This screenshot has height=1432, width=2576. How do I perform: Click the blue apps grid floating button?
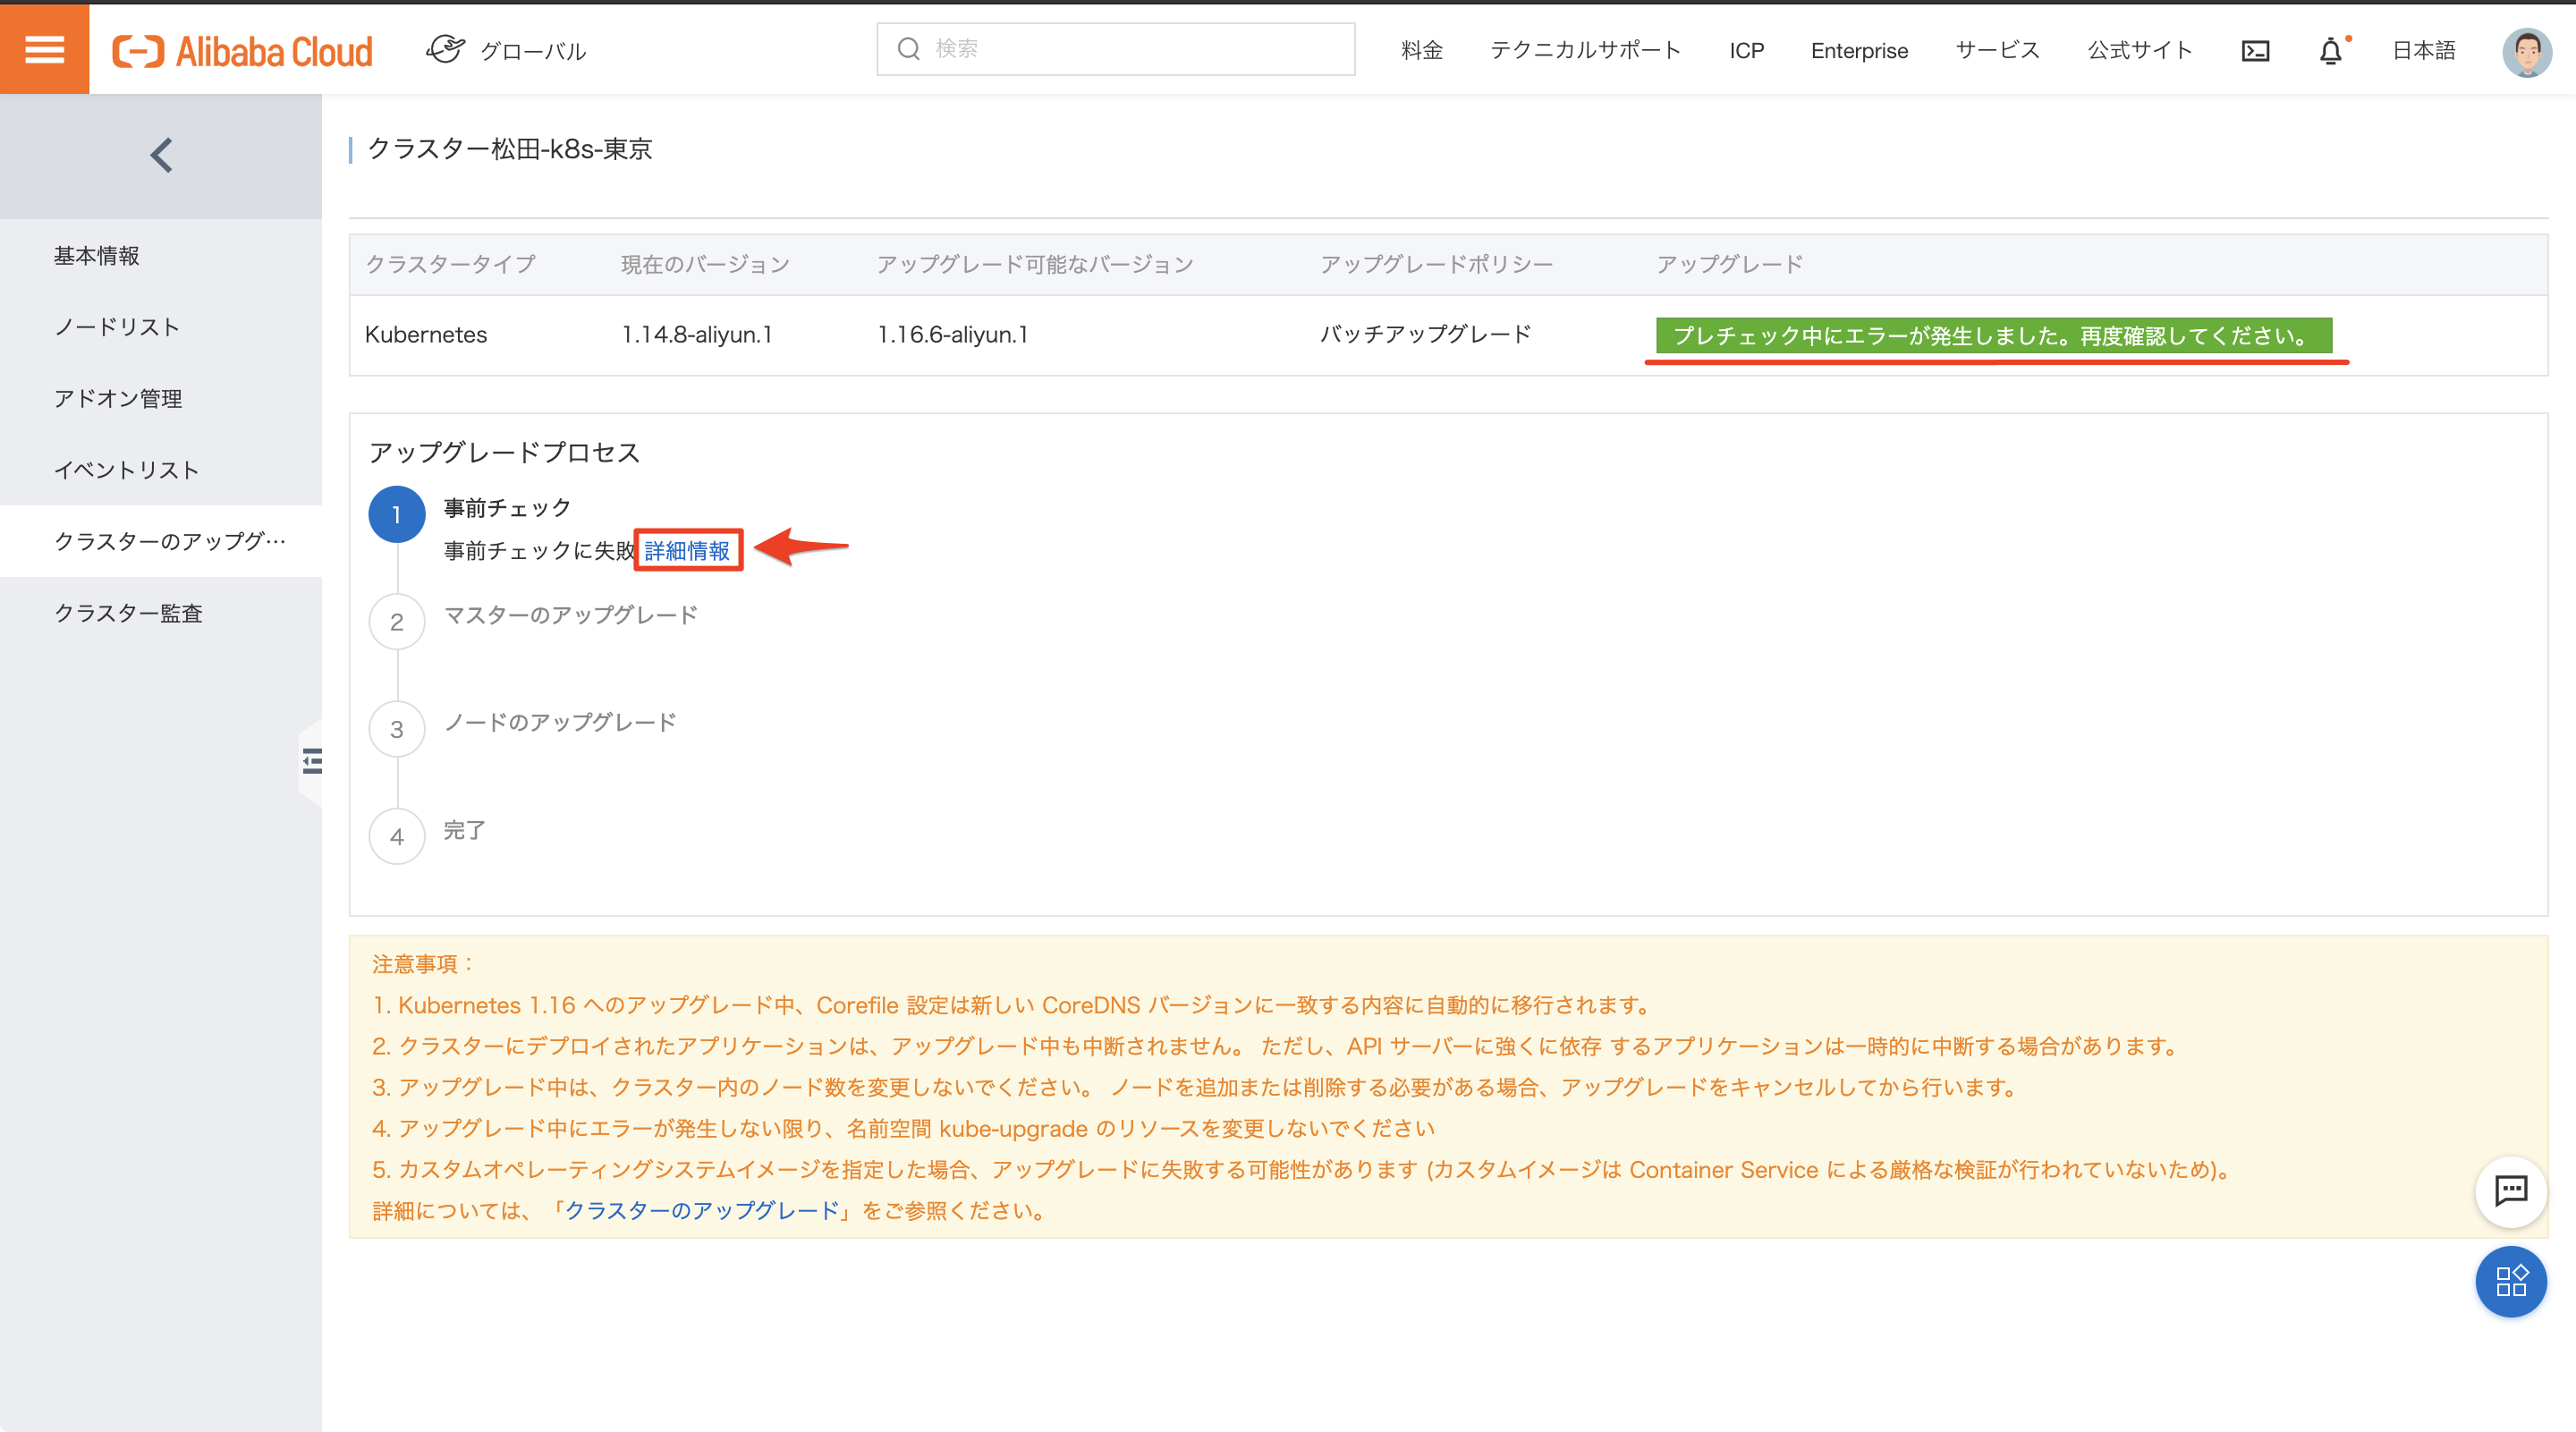2510,1281
